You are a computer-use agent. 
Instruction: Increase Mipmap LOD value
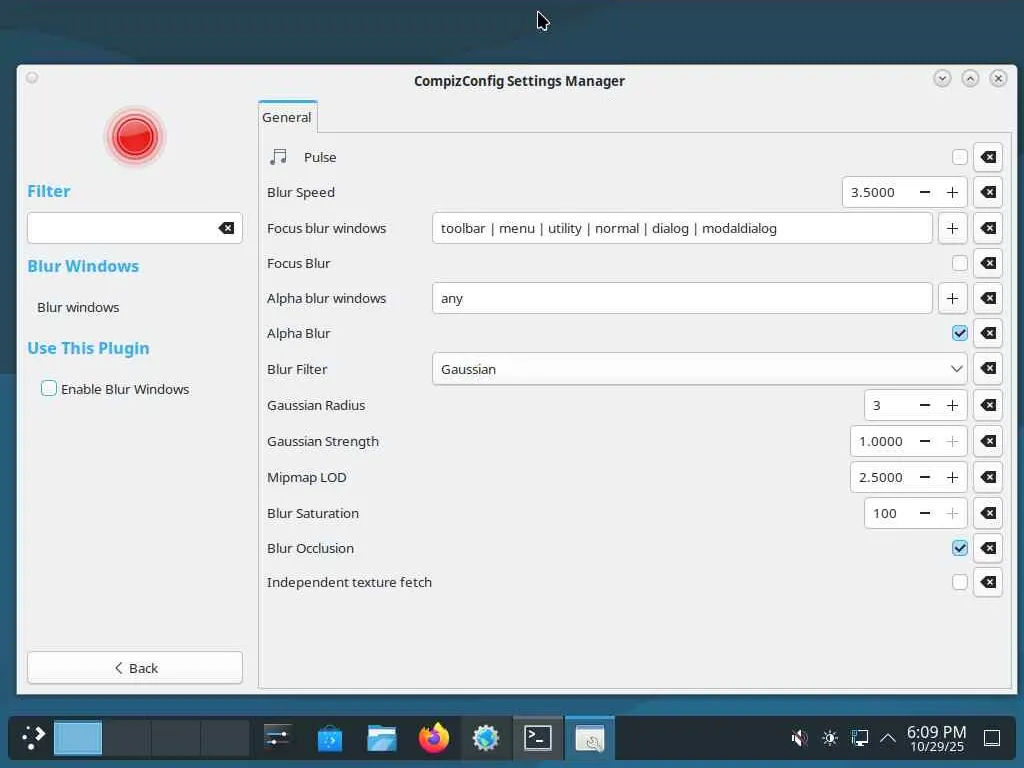(x=952, y=477)
